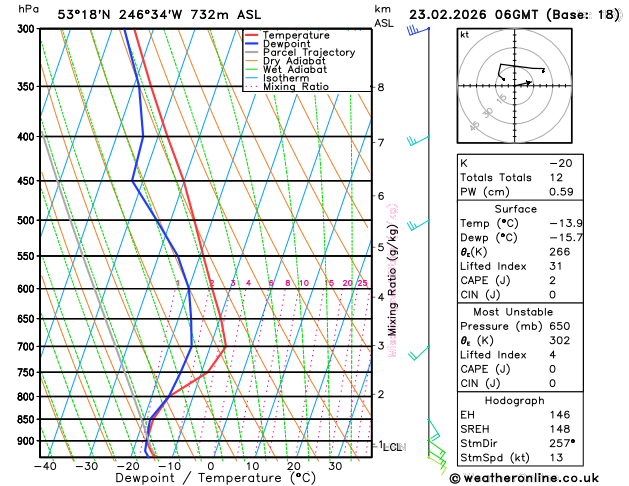This screenshot has height=486, width=629.
Task: Click the wind barb at 500 hPa
Action: click(418, 225)
